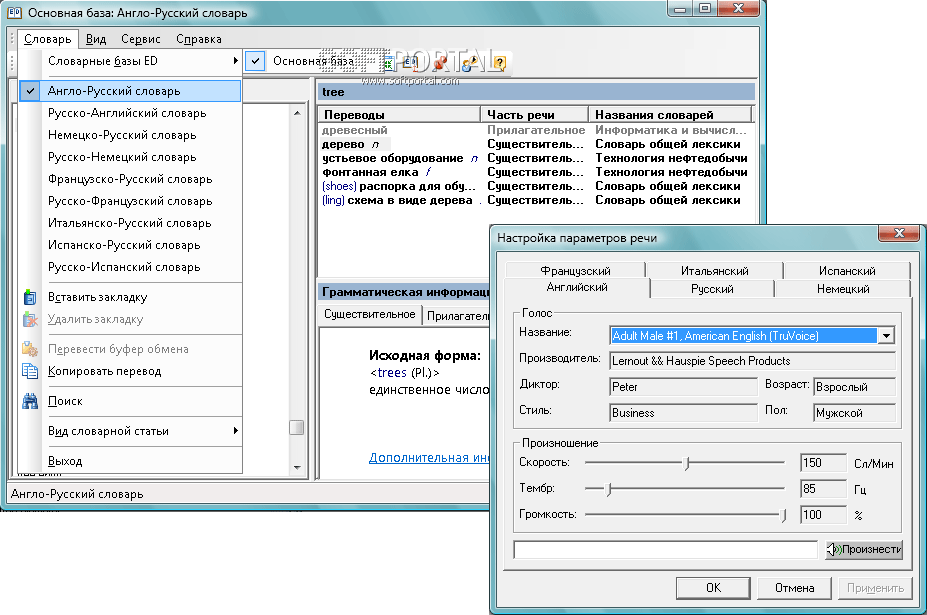Select the дерево translation row
This screenshot has height=615, width=927.
536,144
